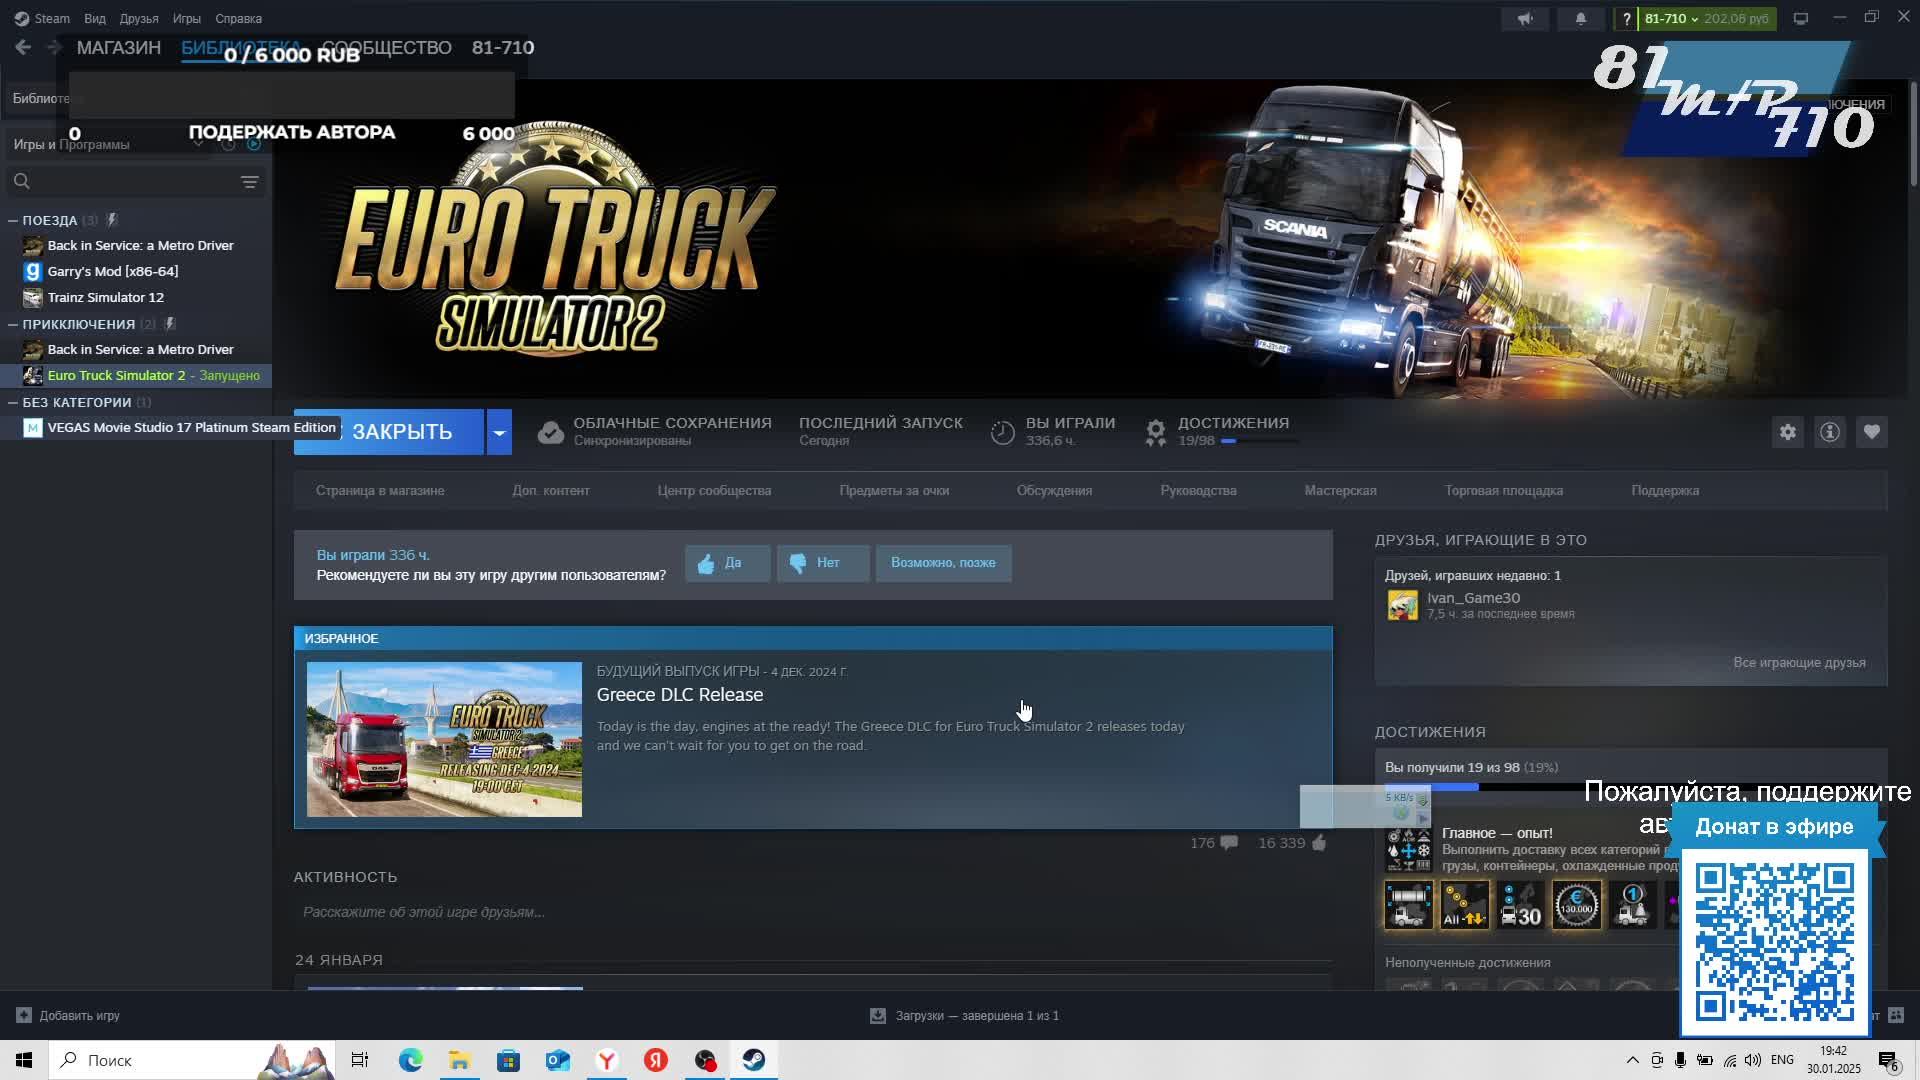Open library filter options icon in search bar
Image resolution: width=1920 pixels, height=1080 pixels.
(x=249, y=181)
